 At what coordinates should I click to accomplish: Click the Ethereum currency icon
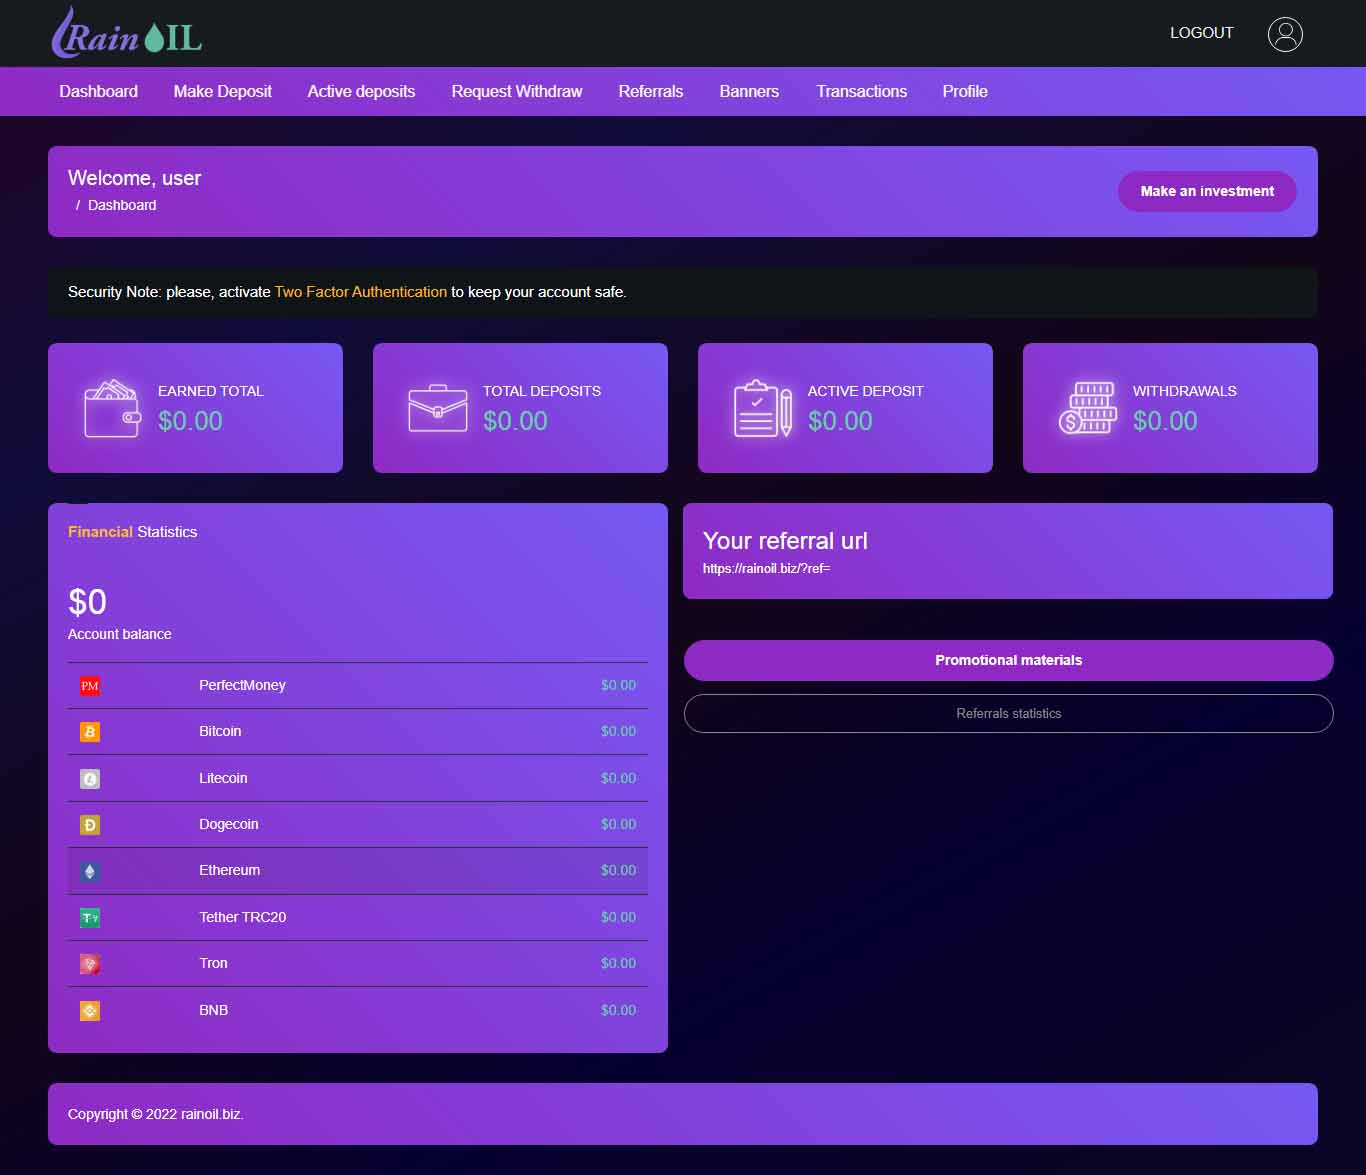pos(90,871)
